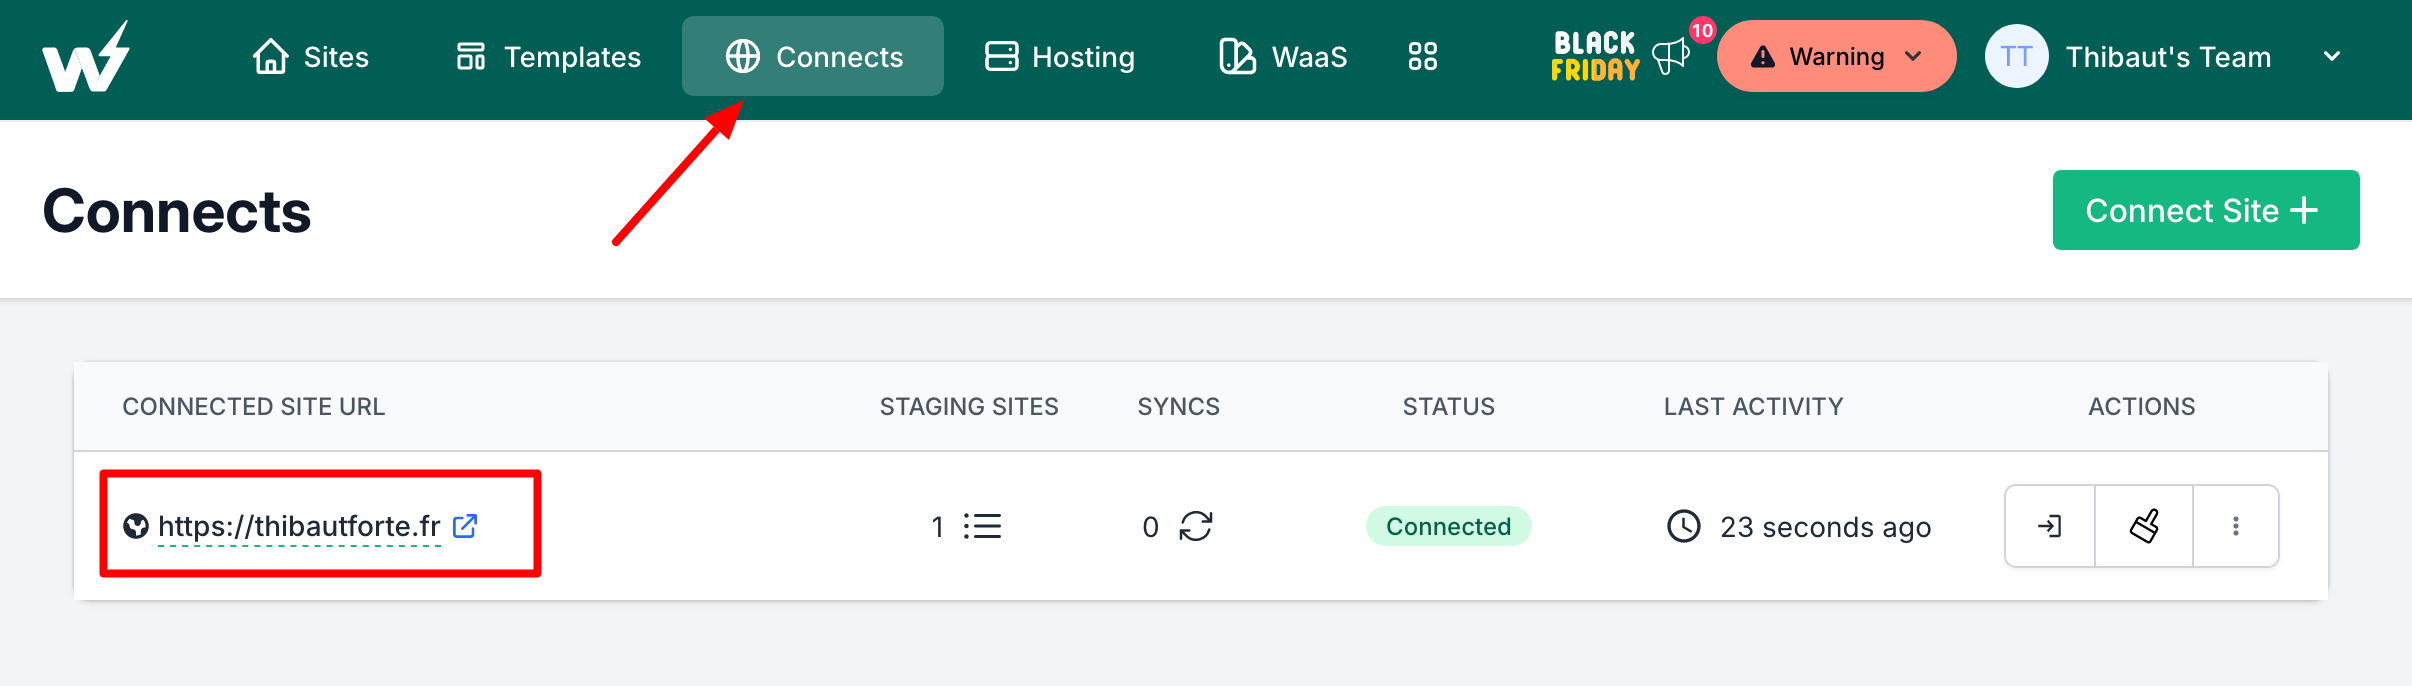Open the apps grid icon
2412x686 pixels.
[x=1423, y=56]
